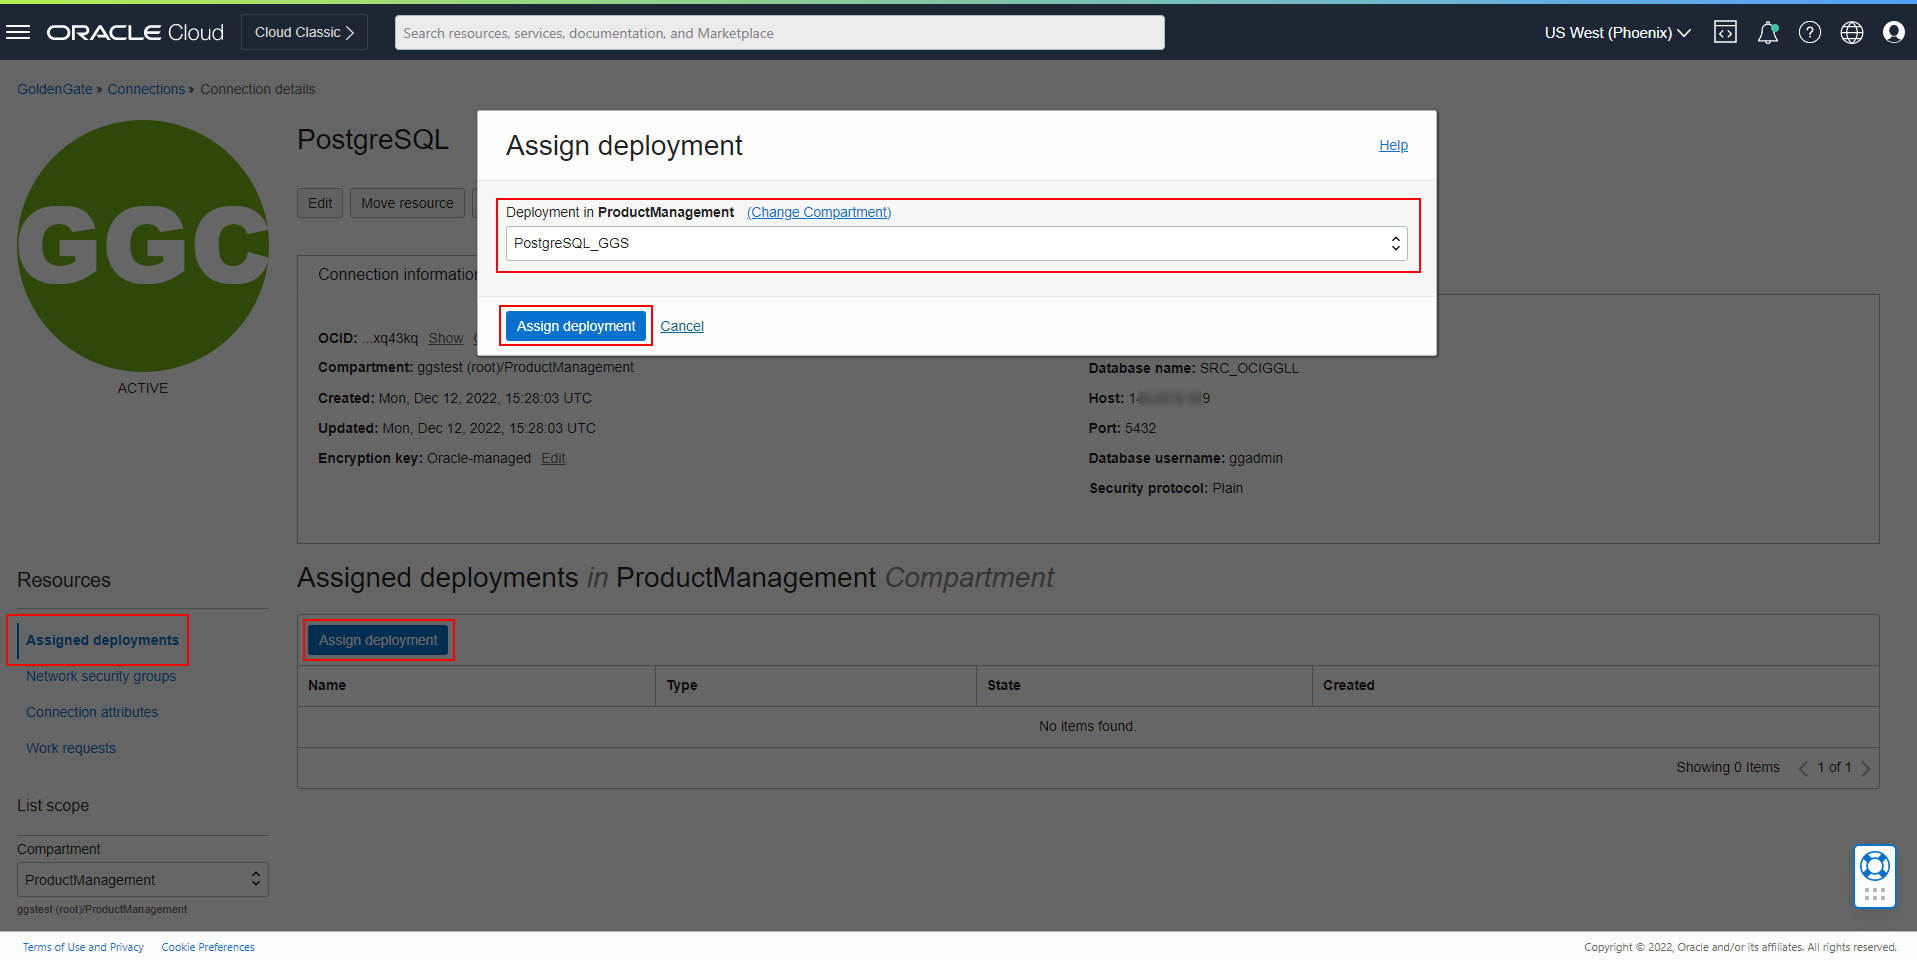Cancel the Assign deployment dialog
Image resolution: width=1917 pixels, height=960 pixels.
(682, 326)
